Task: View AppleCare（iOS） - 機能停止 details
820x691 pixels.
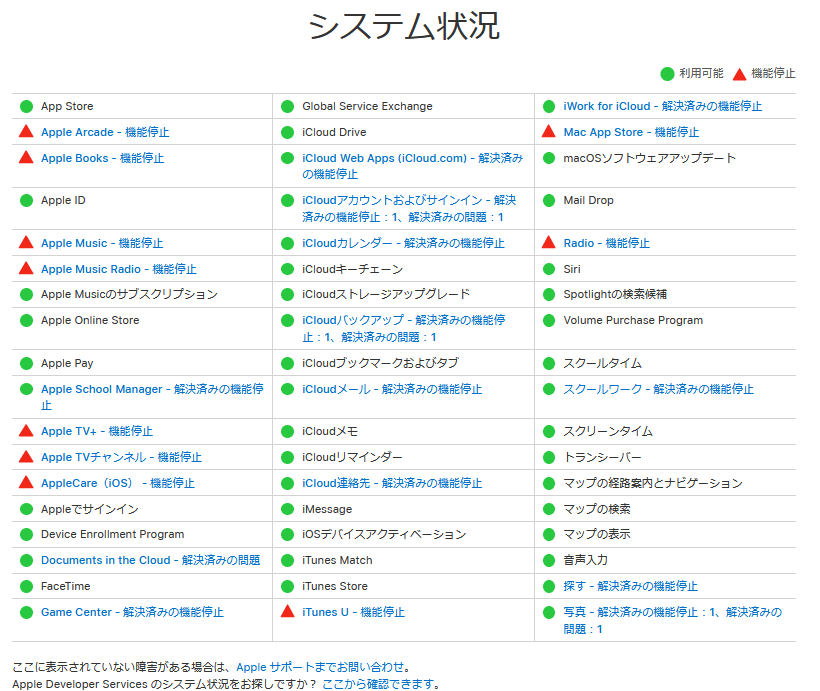Action: click(x=118, y=483)
